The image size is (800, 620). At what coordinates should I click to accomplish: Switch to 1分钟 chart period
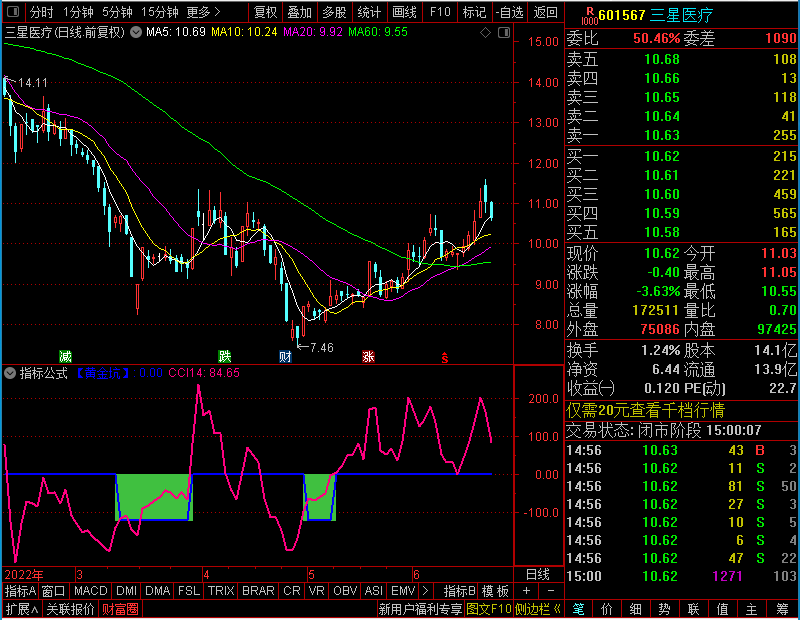click(x=78, y=12)
